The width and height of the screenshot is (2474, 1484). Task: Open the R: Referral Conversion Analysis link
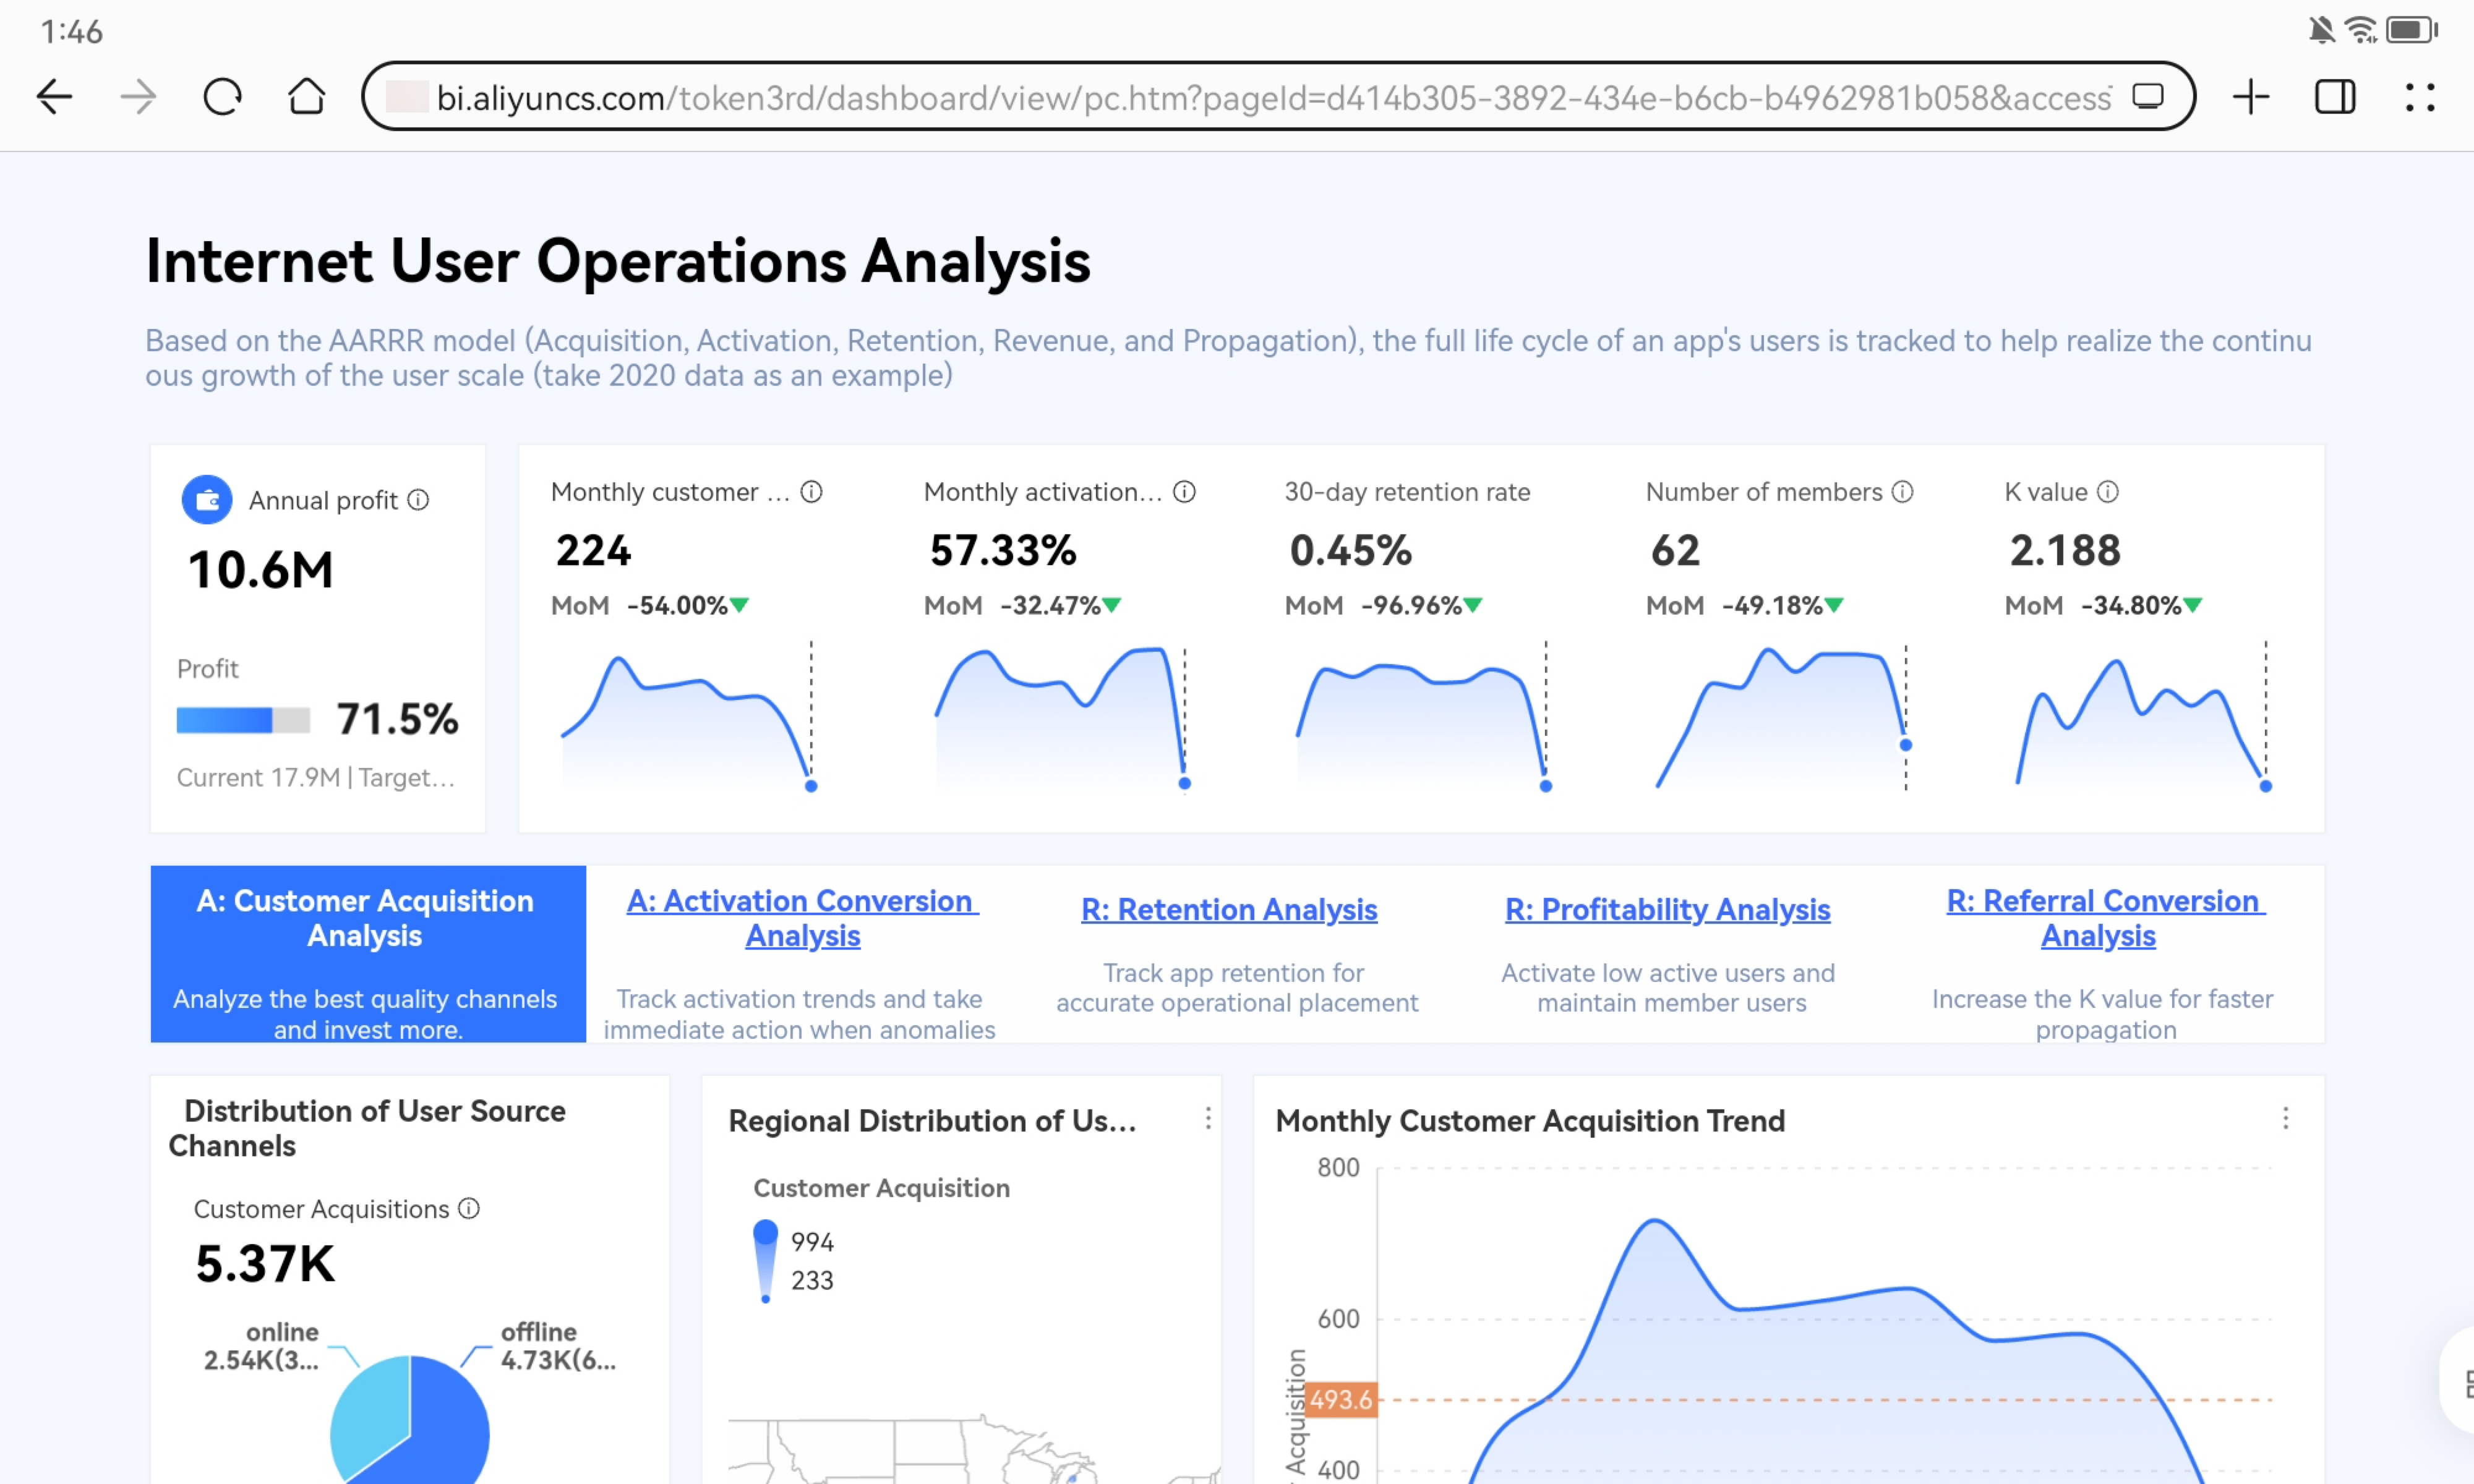tap(2105, 918)
